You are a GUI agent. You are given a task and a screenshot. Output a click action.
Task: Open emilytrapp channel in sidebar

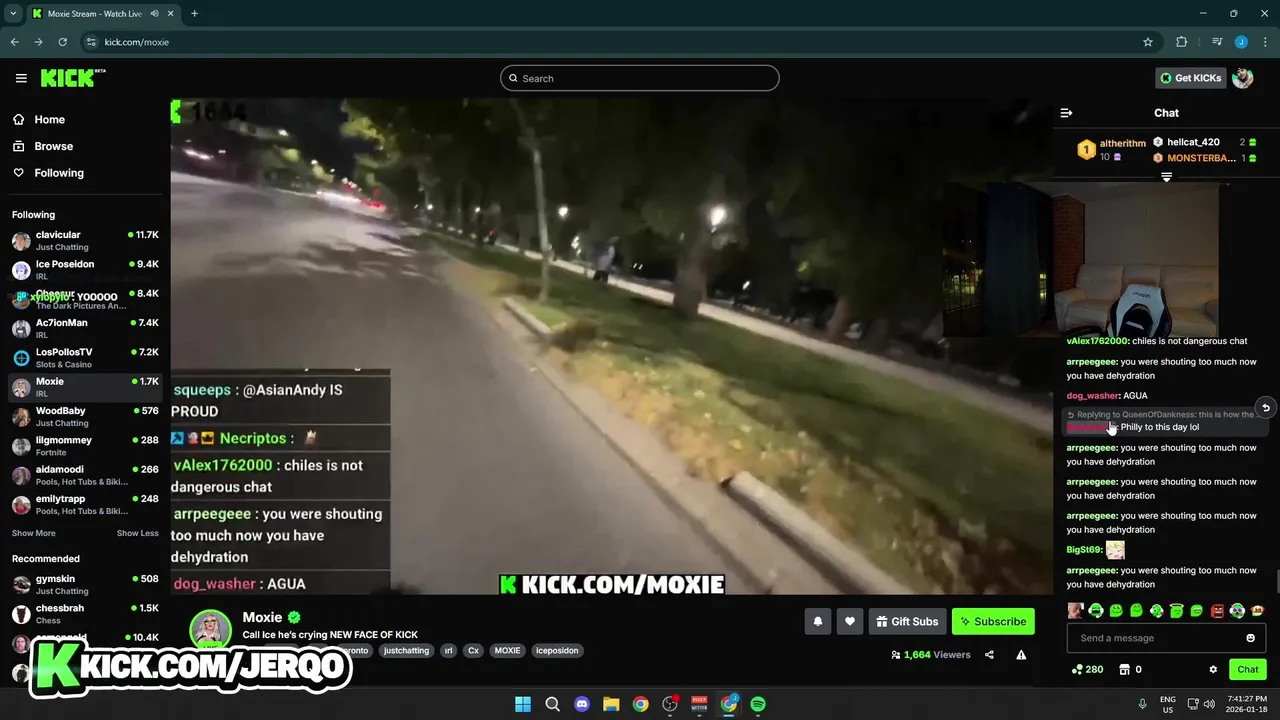tap(85, 504)
